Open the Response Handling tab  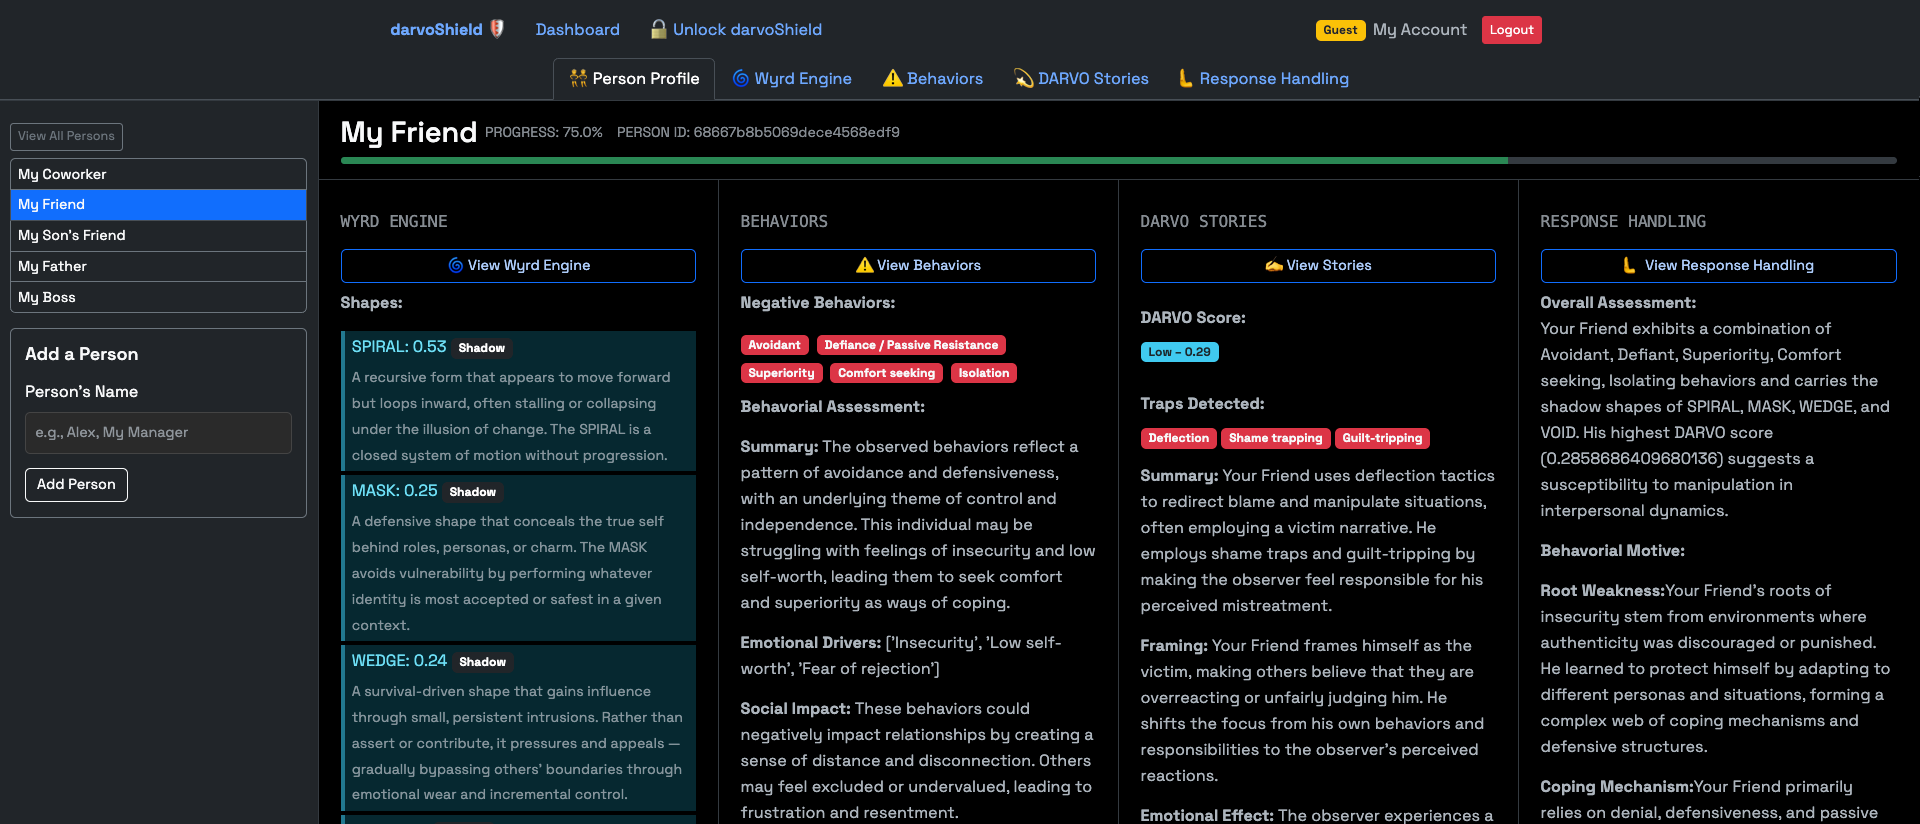[x=1264, y=78]
